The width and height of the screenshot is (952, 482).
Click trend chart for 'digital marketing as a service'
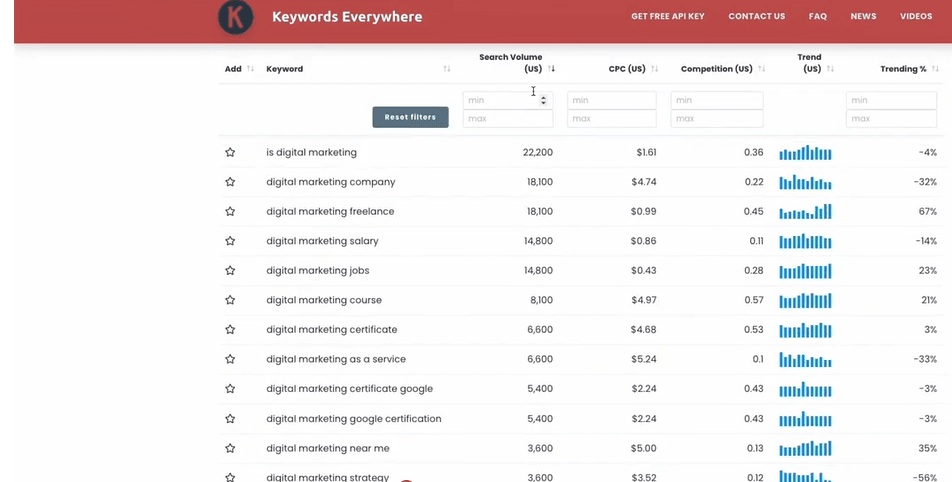805,359
